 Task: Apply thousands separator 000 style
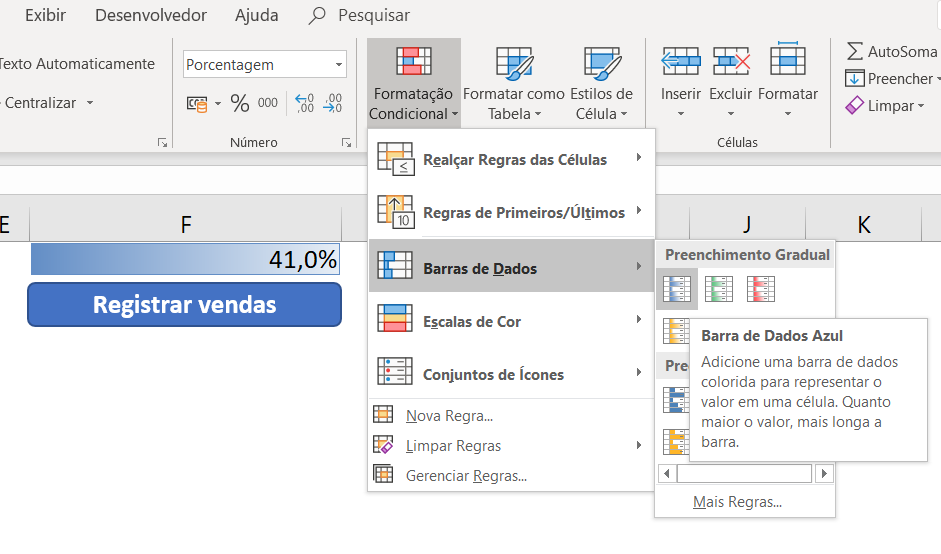point(268,103)
